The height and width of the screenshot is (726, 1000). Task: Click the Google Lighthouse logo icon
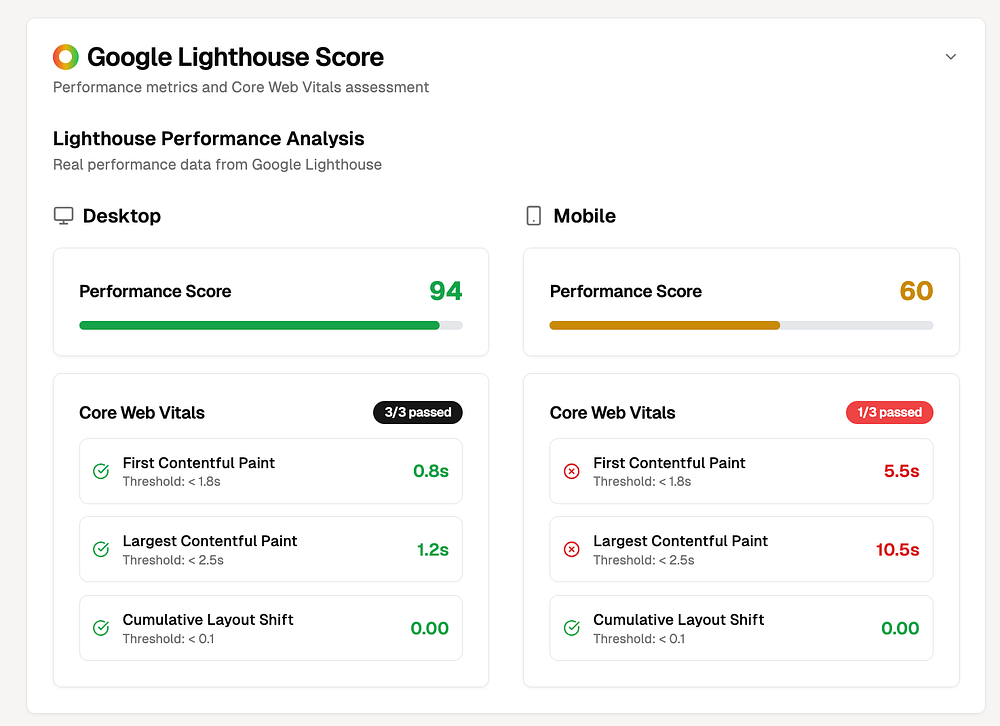66,57
